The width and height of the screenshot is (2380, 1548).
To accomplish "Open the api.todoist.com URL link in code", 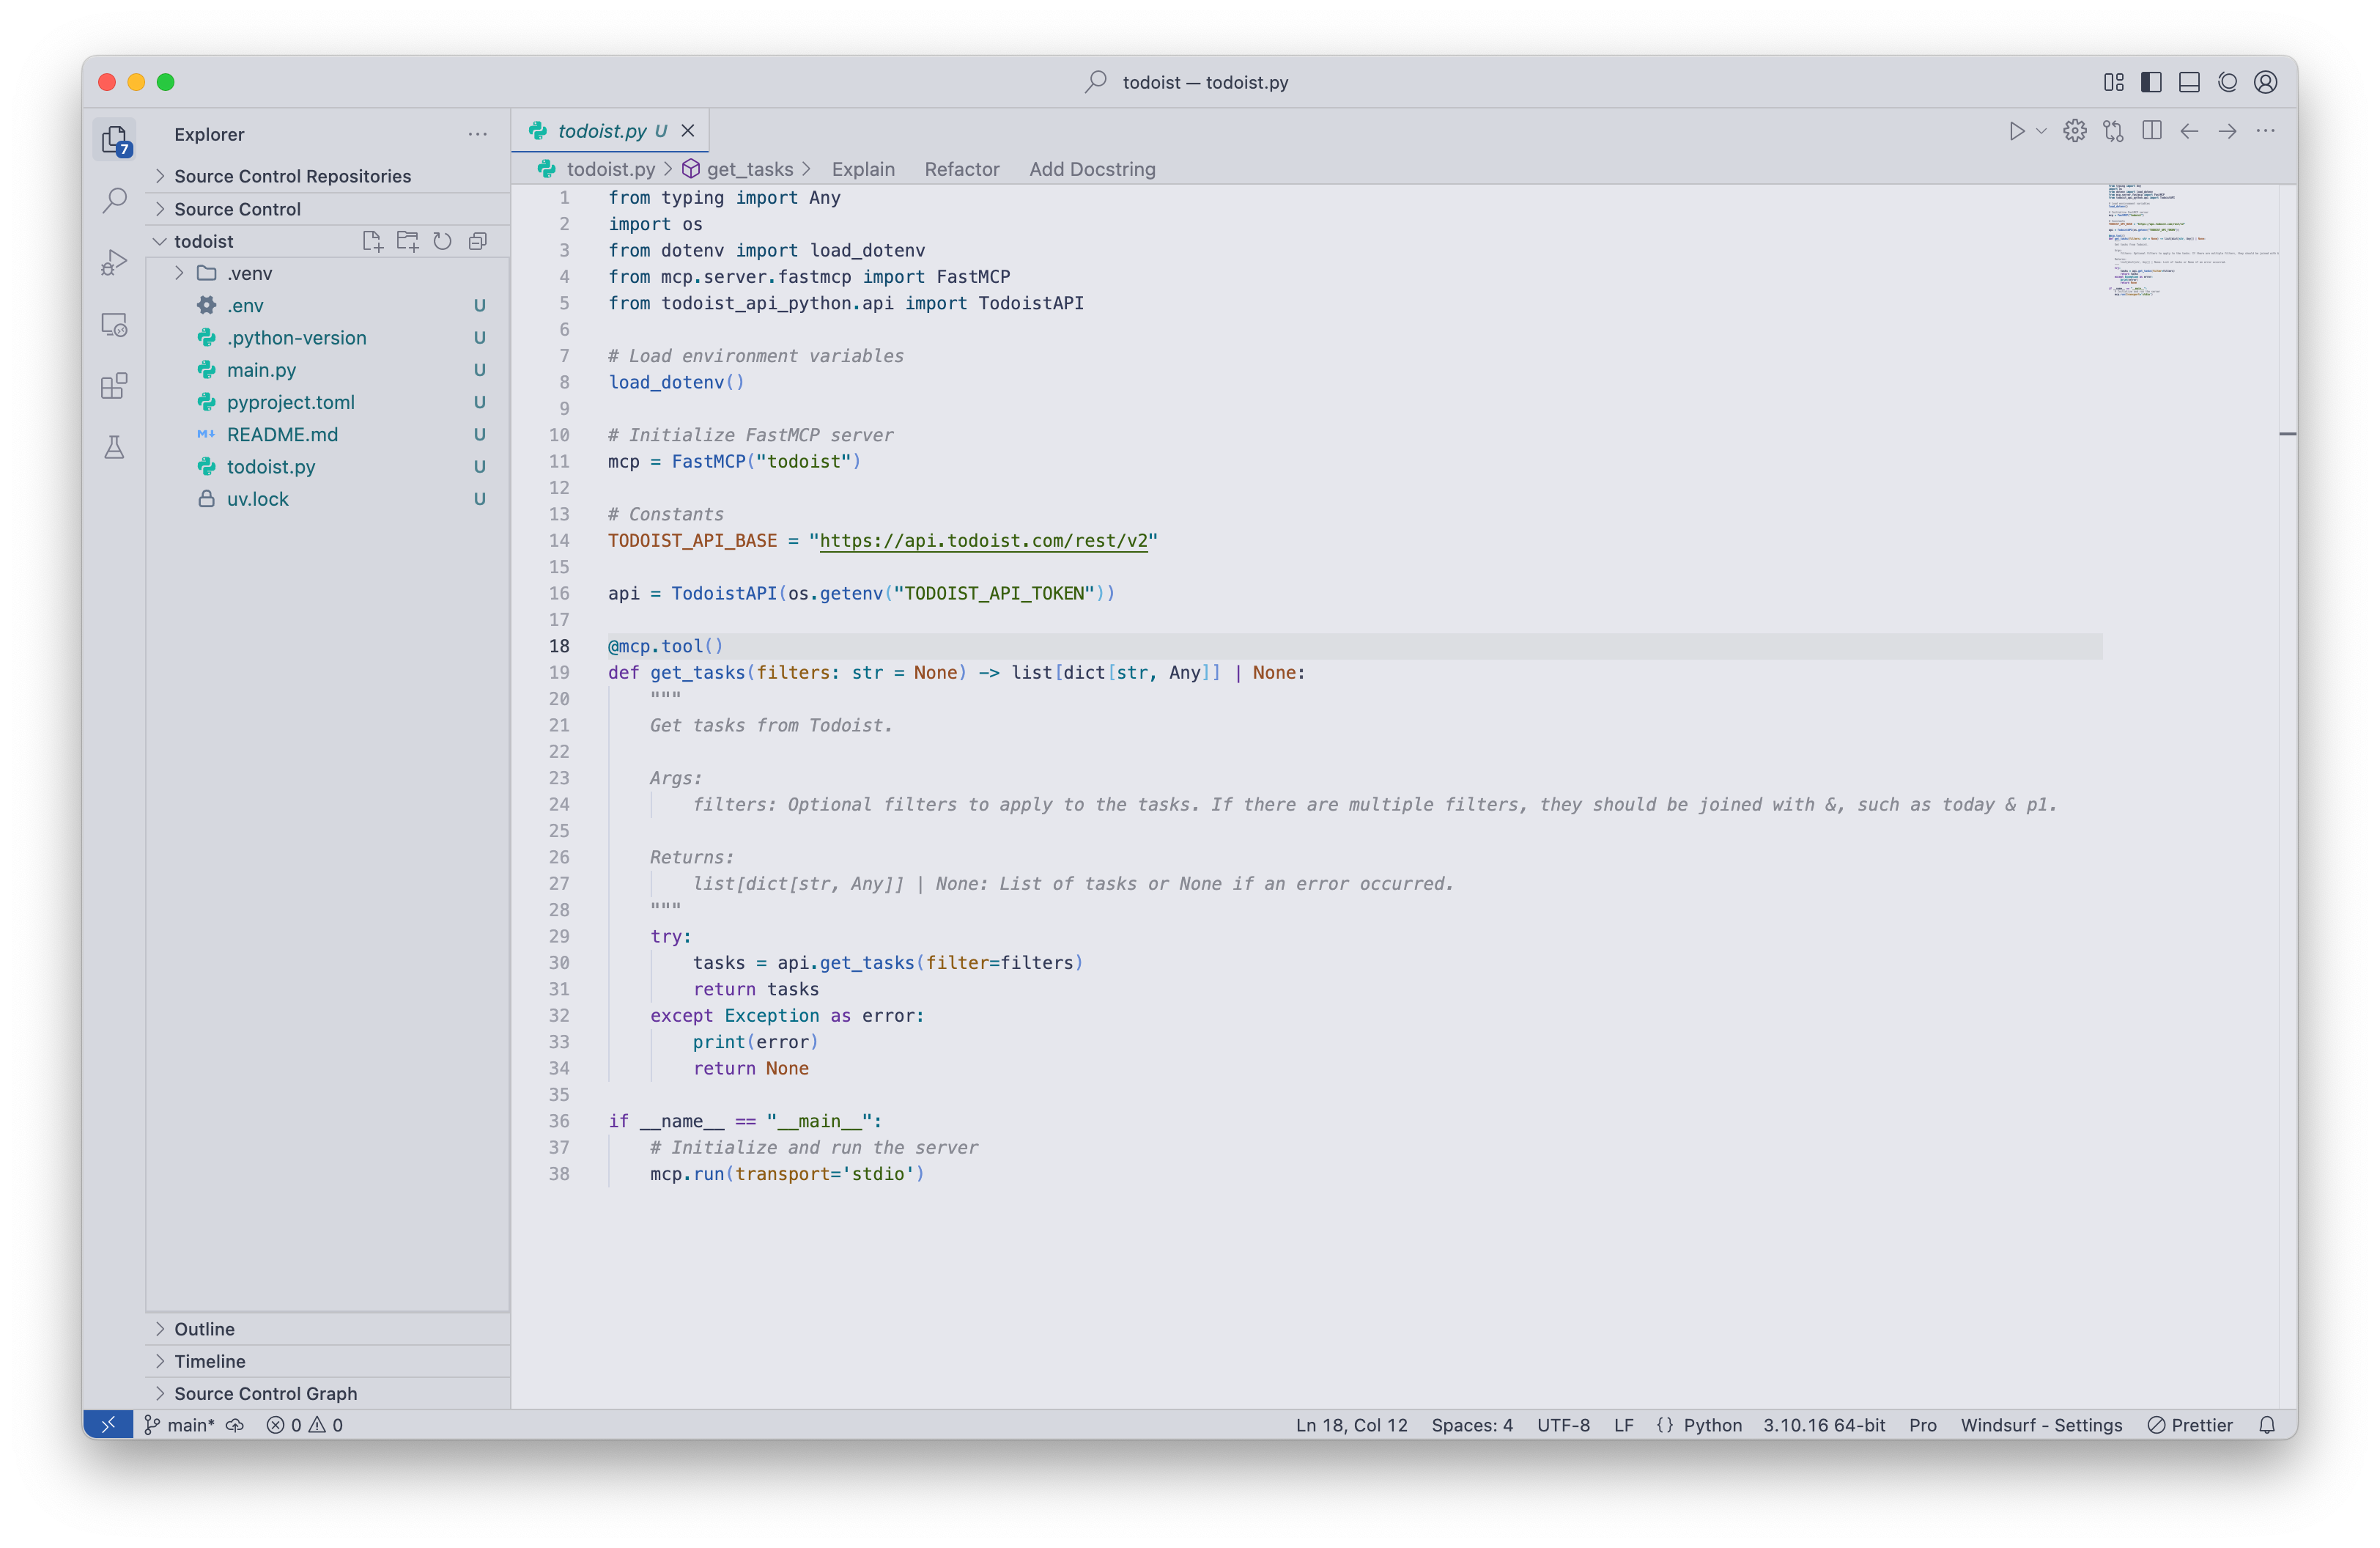I will [x=983, y=541].
